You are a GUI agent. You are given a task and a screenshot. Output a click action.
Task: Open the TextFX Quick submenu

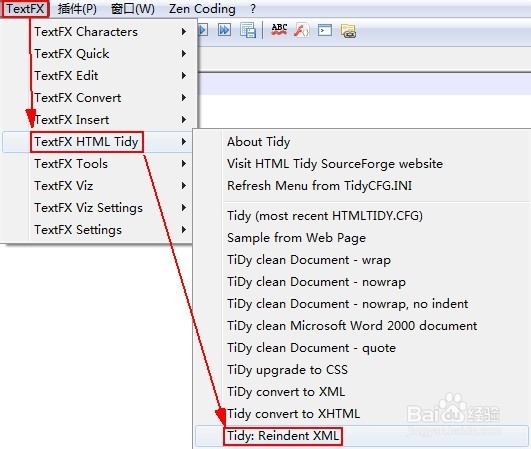98,54
